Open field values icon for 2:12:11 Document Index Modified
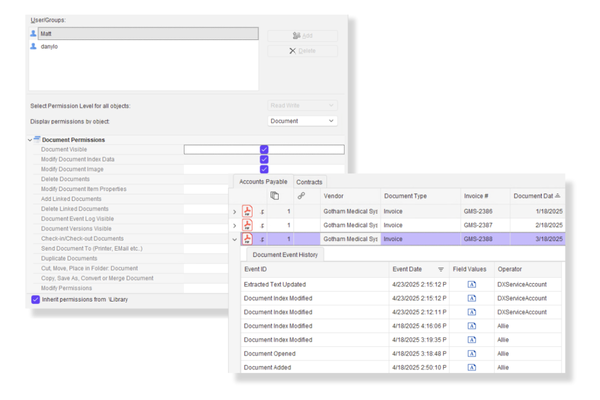 coord(472,312)
